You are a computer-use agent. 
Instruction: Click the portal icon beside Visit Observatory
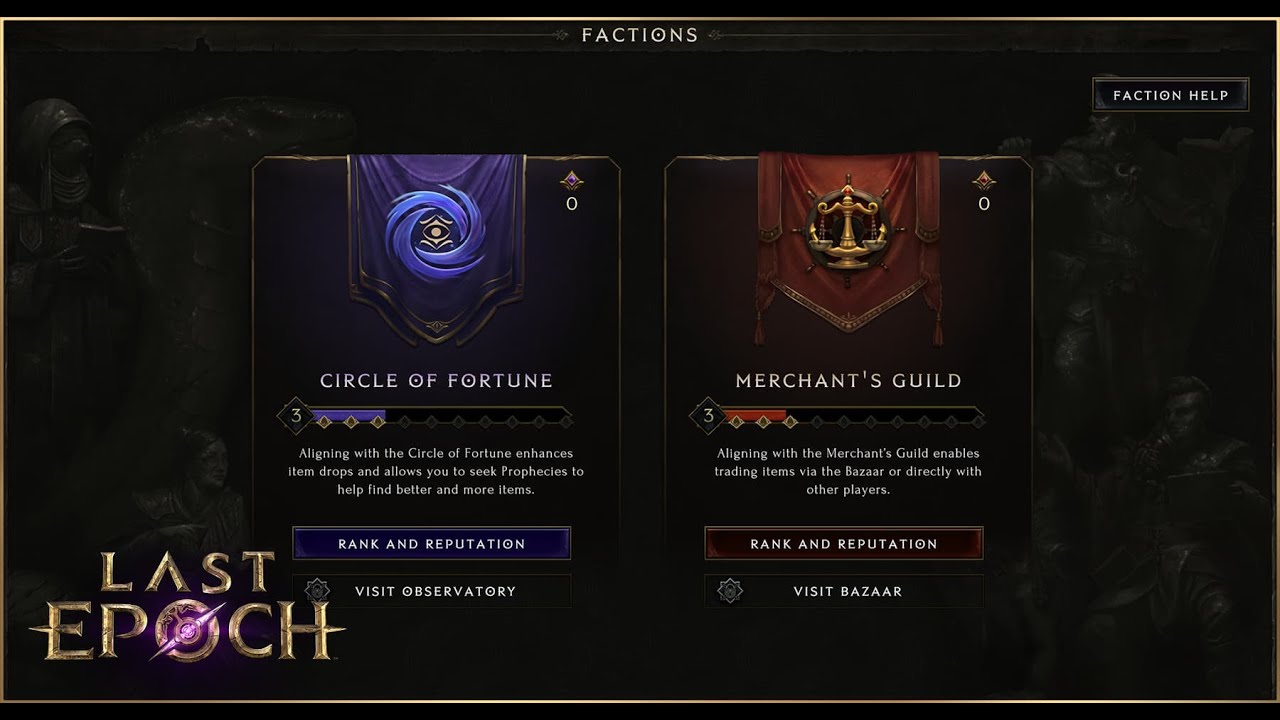pos(317,591)
